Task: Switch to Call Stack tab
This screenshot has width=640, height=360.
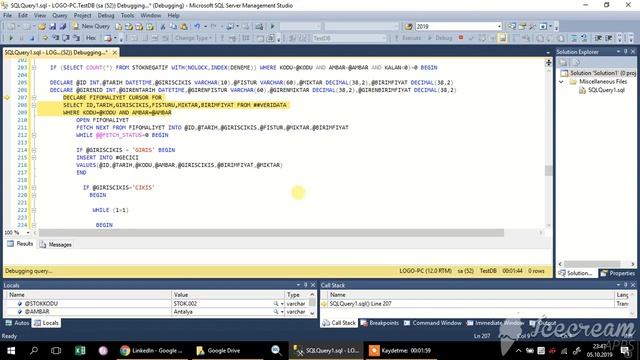Action: pos(339,323)
